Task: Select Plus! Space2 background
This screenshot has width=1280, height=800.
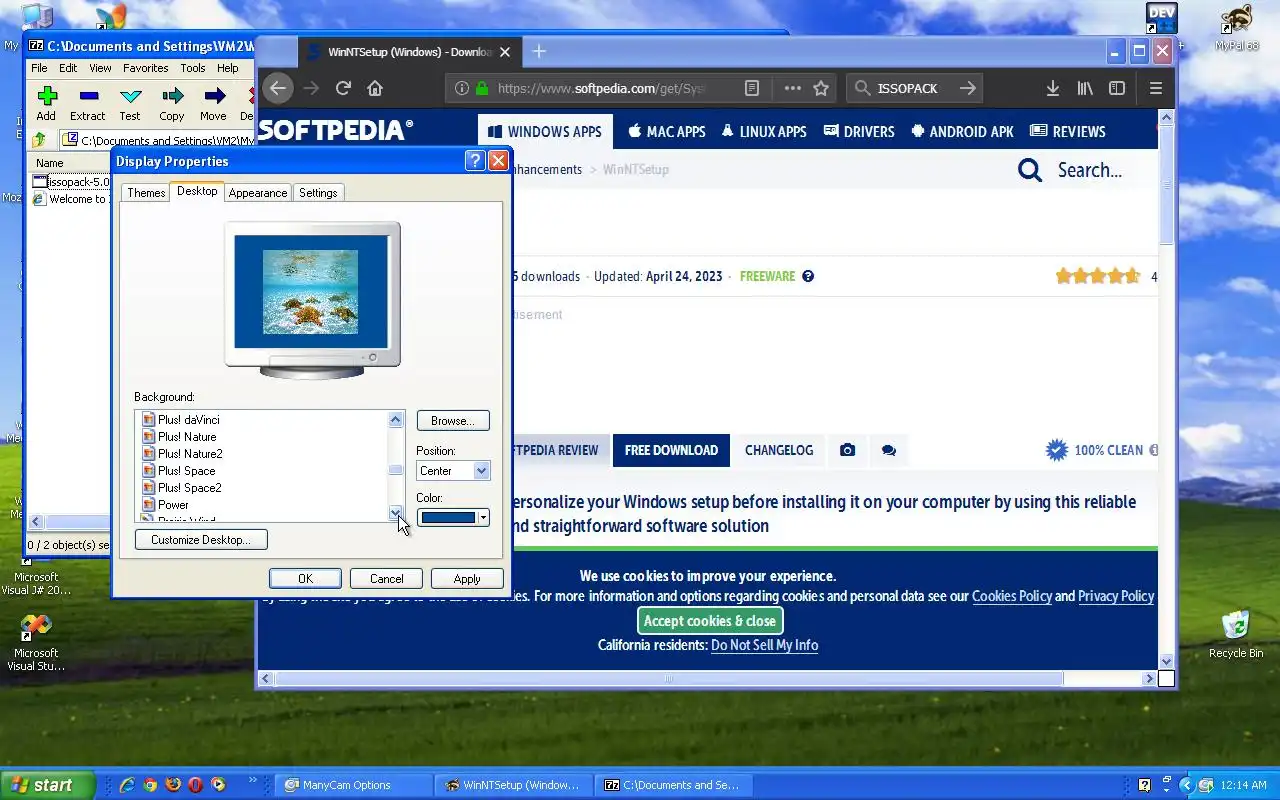Action: click(189, 488)
